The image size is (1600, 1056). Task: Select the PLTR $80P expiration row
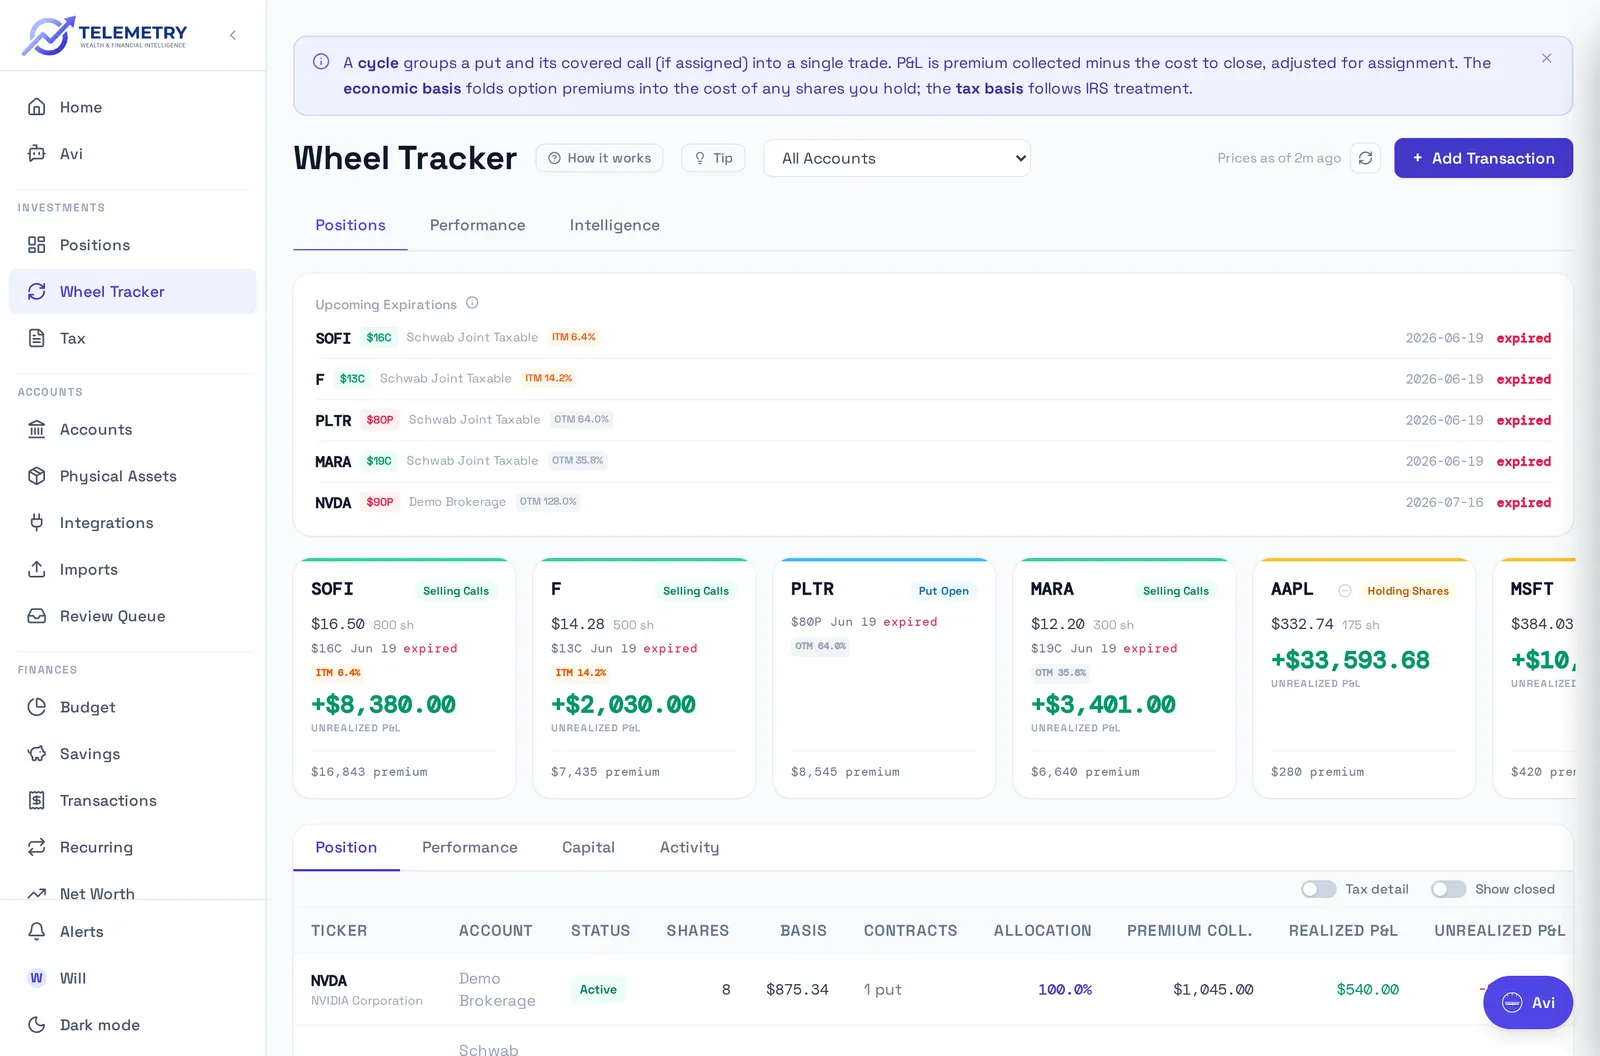[933, 420]
